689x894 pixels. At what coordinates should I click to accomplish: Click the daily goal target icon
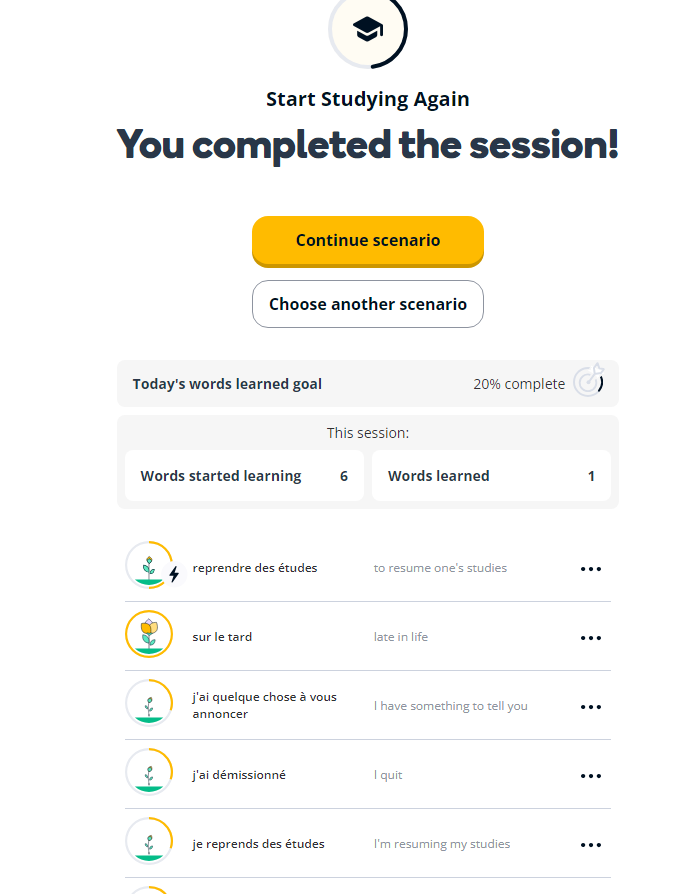(x=588, y=383)
